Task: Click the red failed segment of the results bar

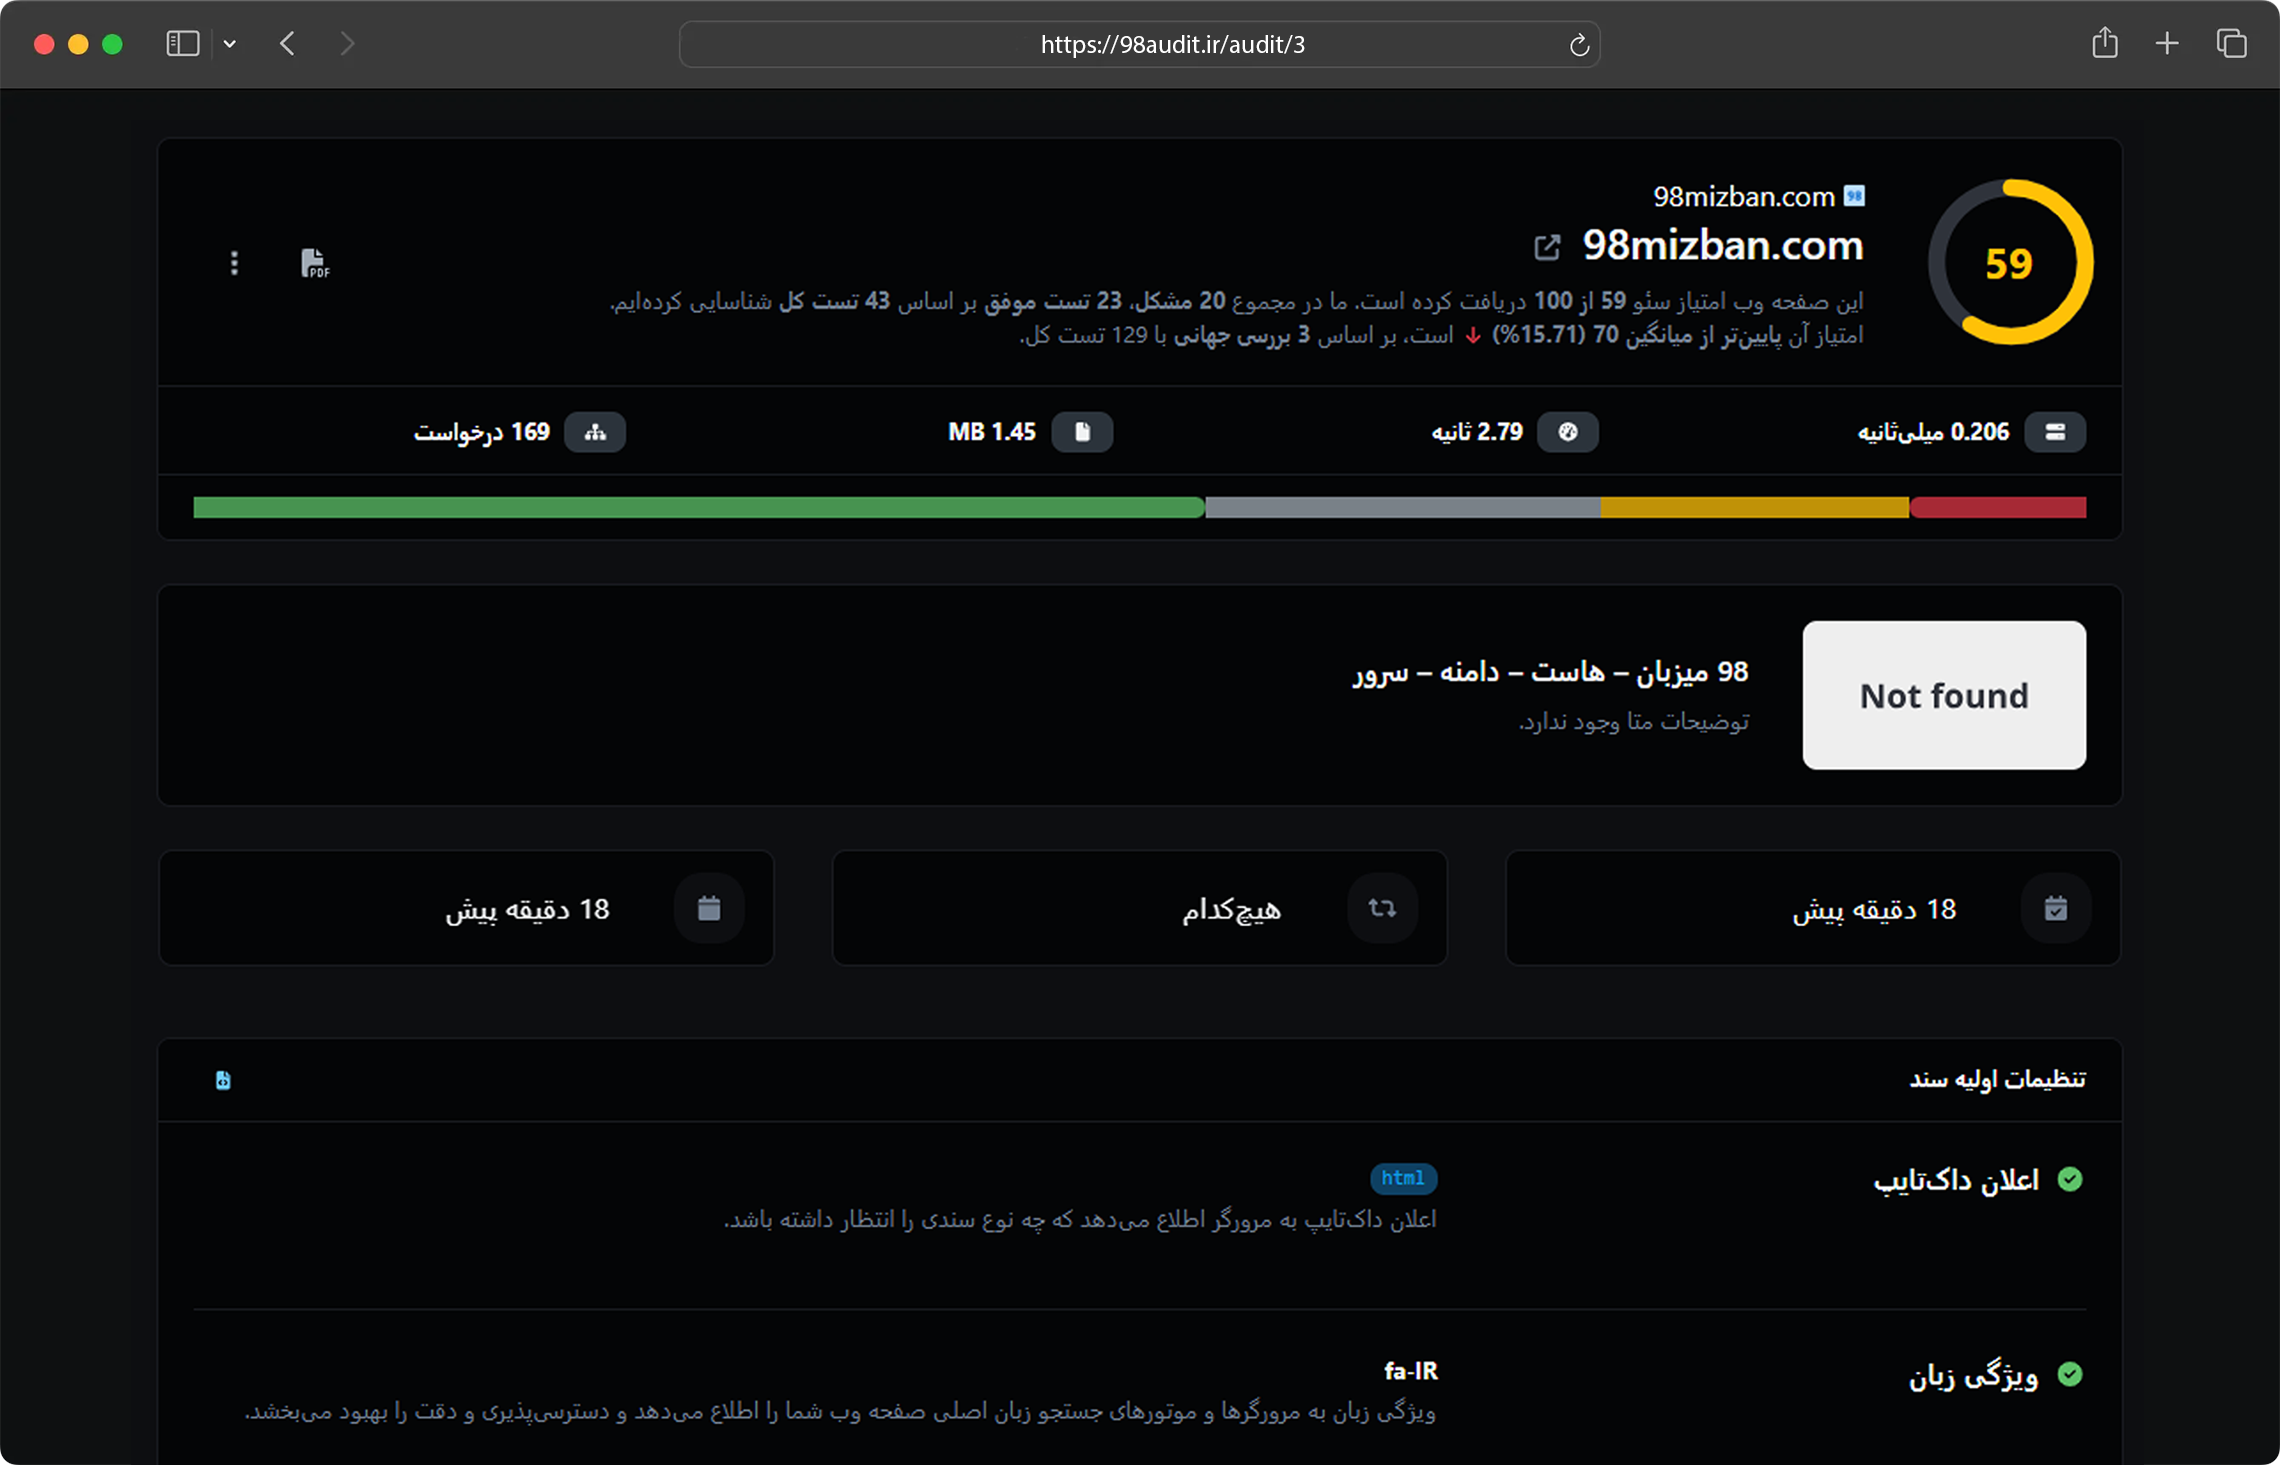Action: pos(1998,507)
